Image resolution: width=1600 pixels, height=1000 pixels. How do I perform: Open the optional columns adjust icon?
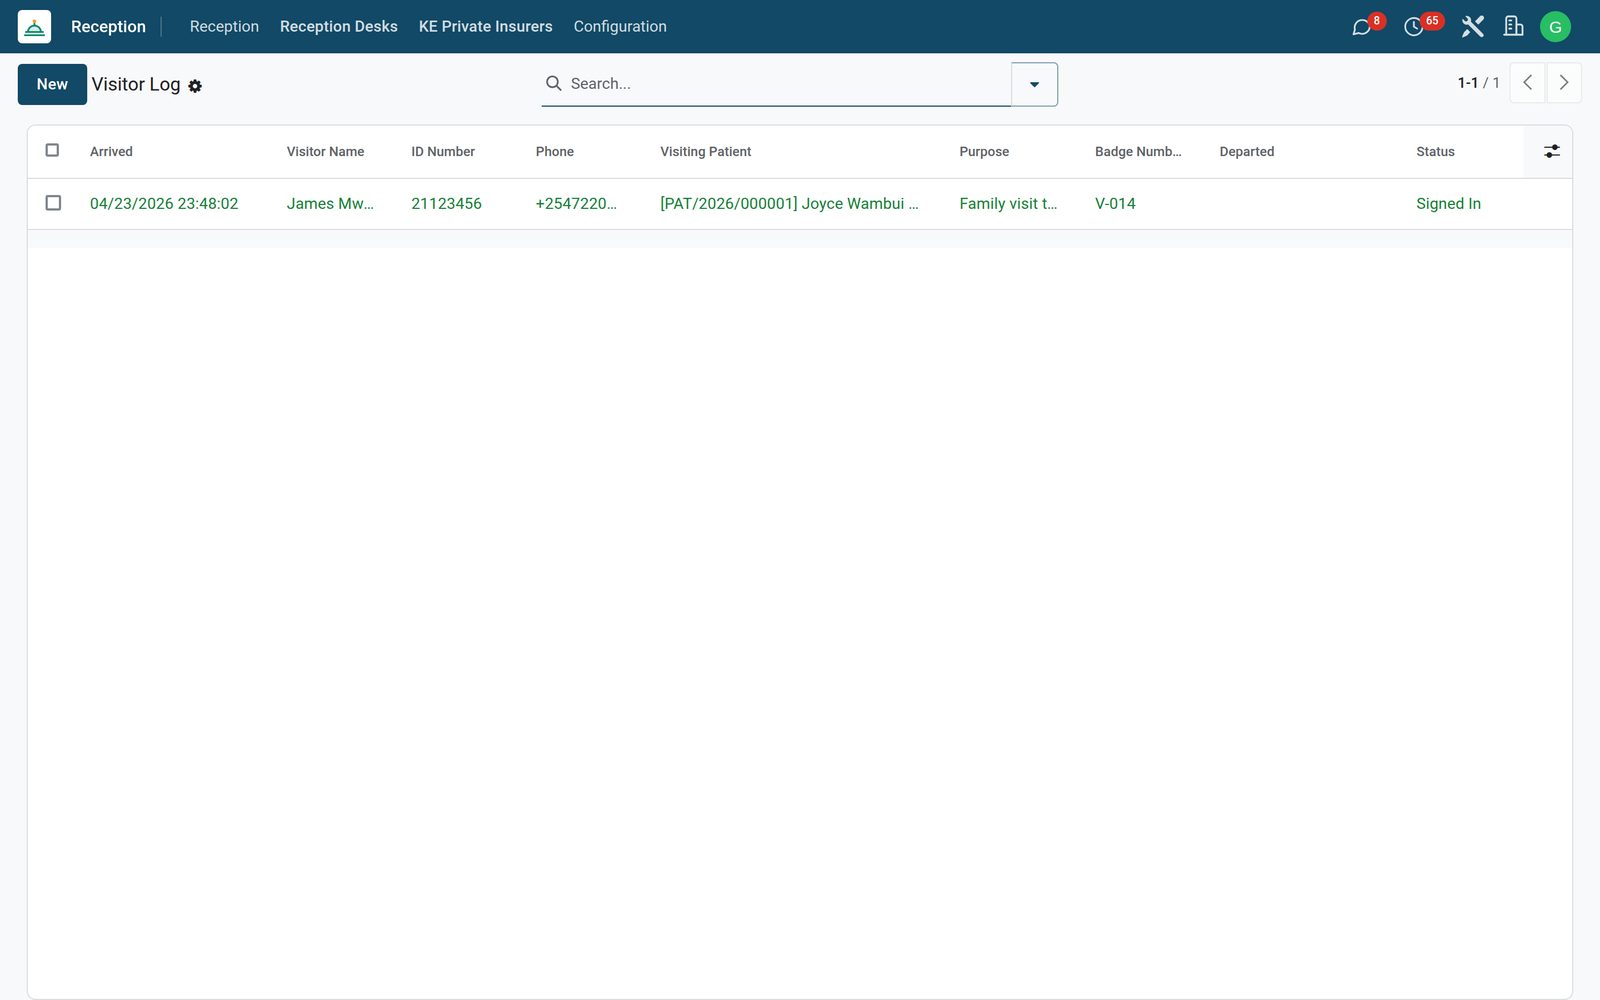coord(1551,151)
